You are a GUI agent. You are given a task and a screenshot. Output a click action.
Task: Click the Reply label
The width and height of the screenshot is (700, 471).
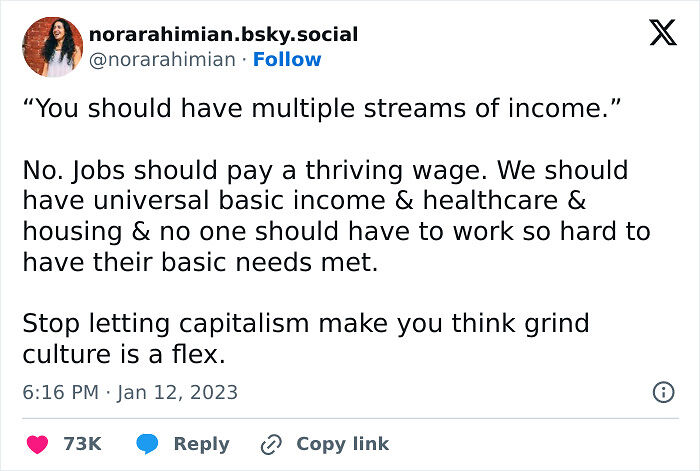(x=201, y=444)
